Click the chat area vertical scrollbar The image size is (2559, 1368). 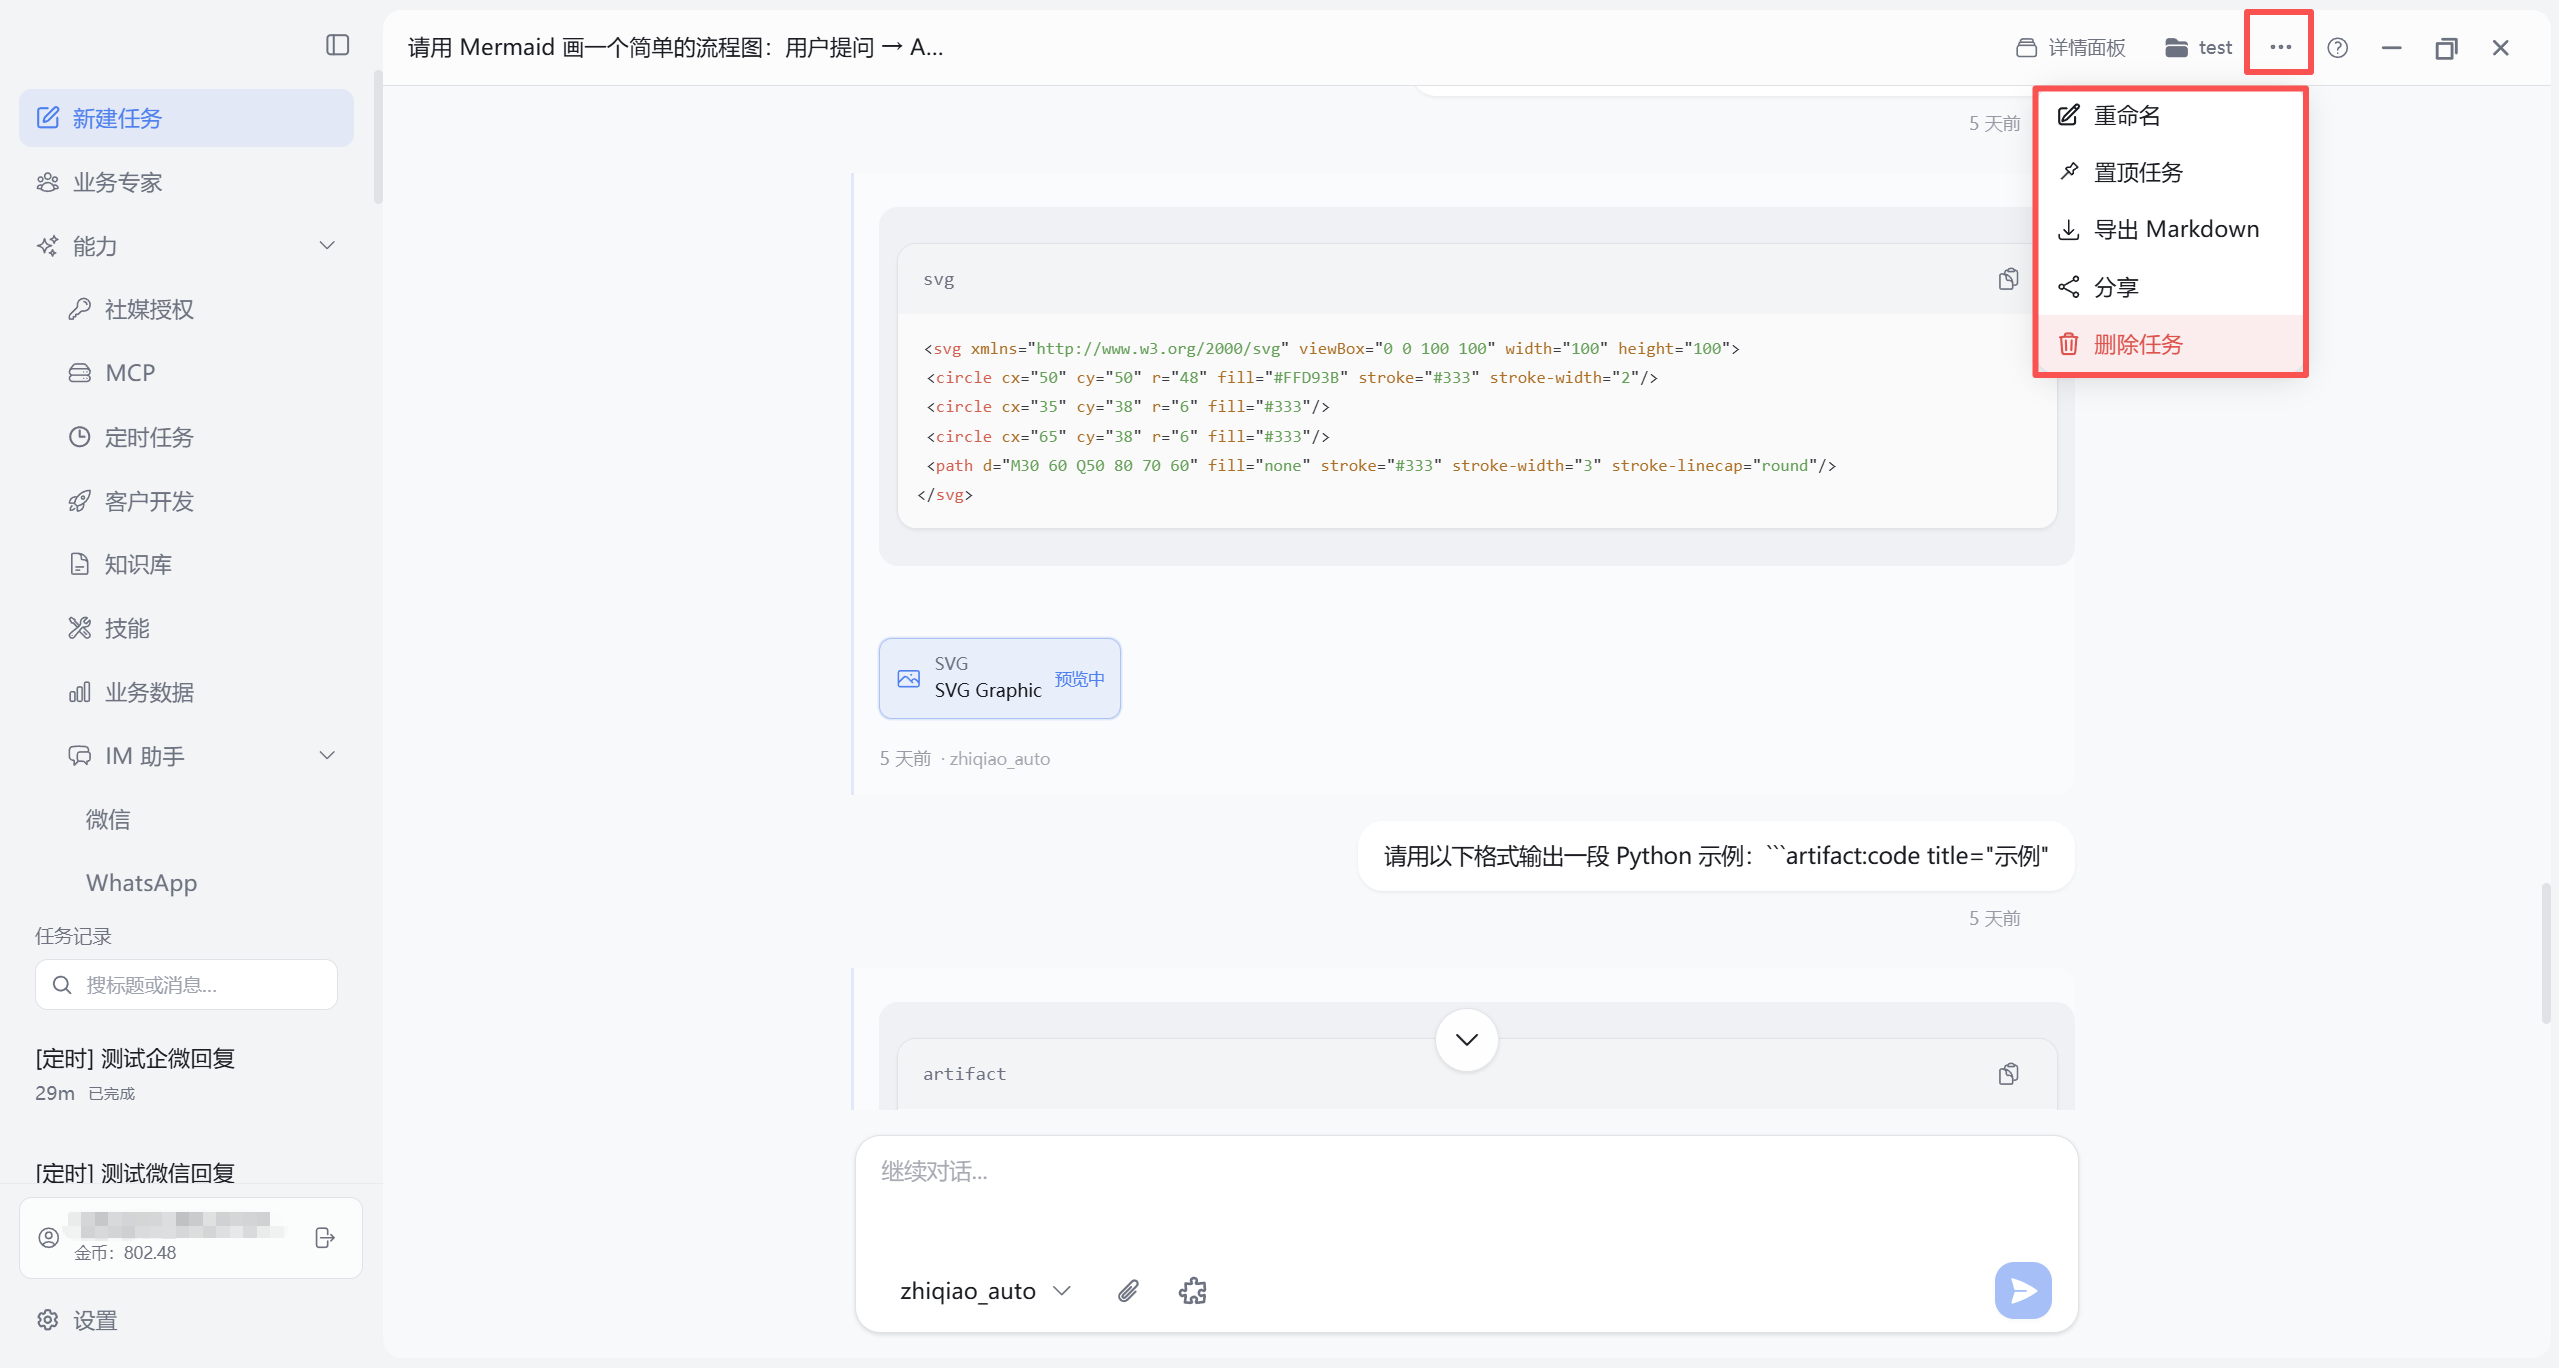[x=2545, y=953]
